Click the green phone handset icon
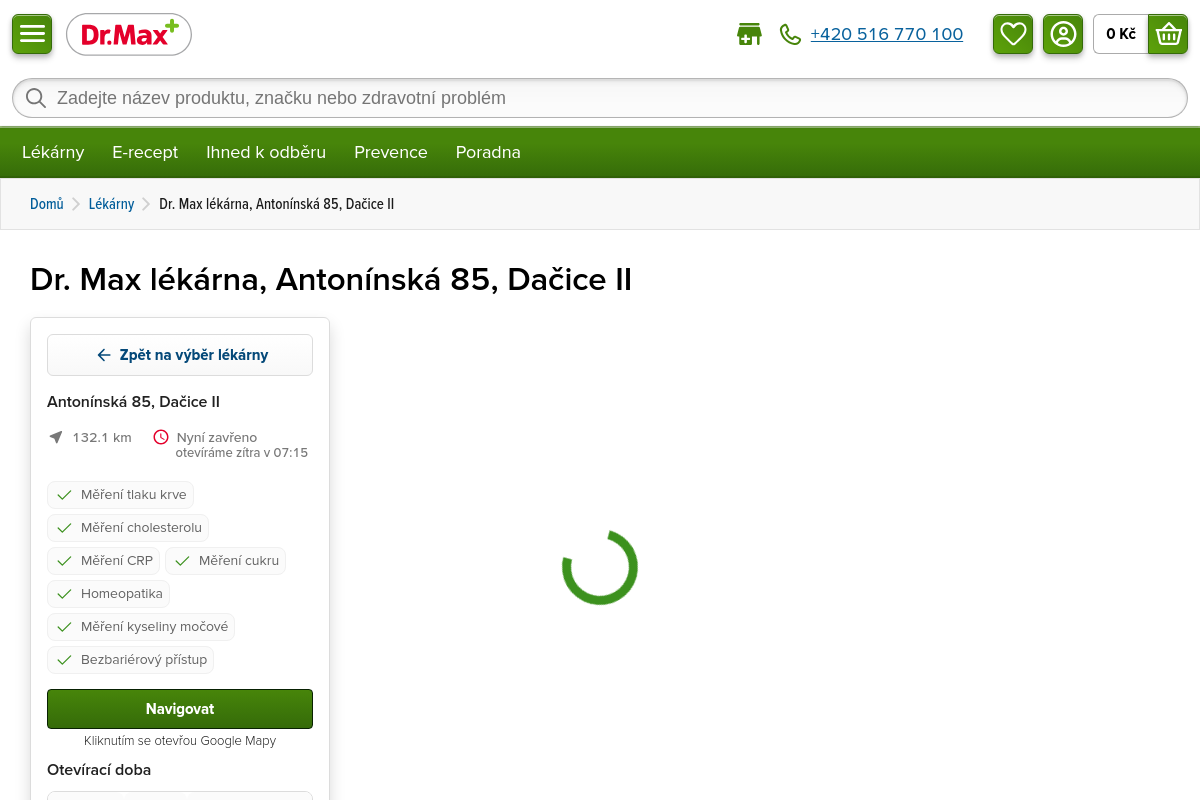The height and width of the screenshot is (800, 1200). pyautogui.click(x=790, y=35)
